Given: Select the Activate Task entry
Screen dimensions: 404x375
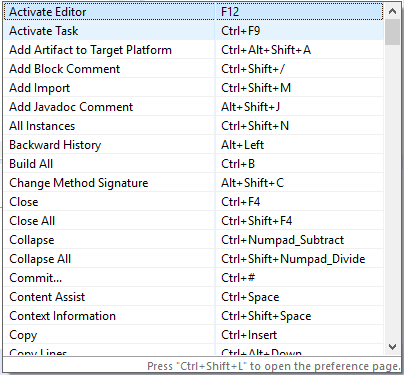Looking at the screenshot, I should (x=193, y=31).
